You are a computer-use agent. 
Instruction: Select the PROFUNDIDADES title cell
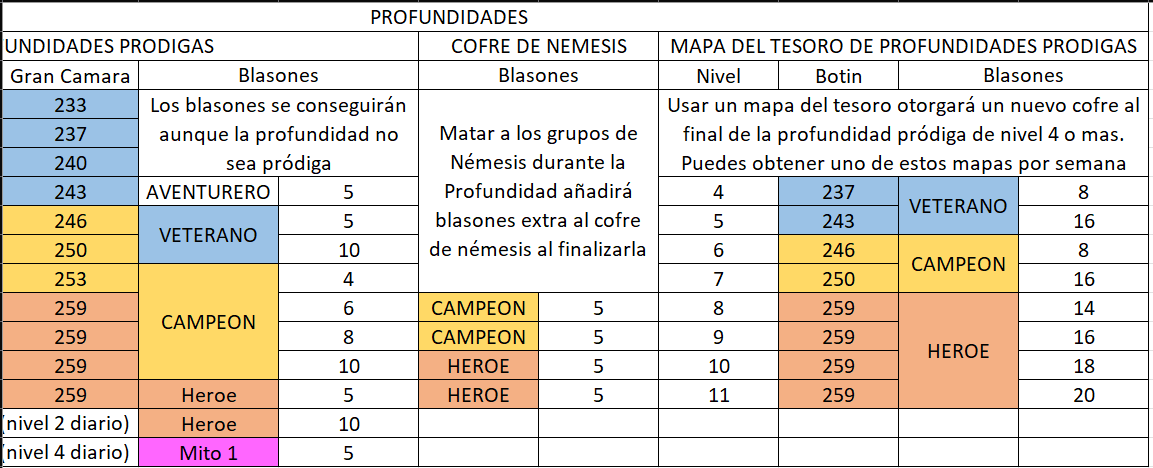click(x=448, y=18)
